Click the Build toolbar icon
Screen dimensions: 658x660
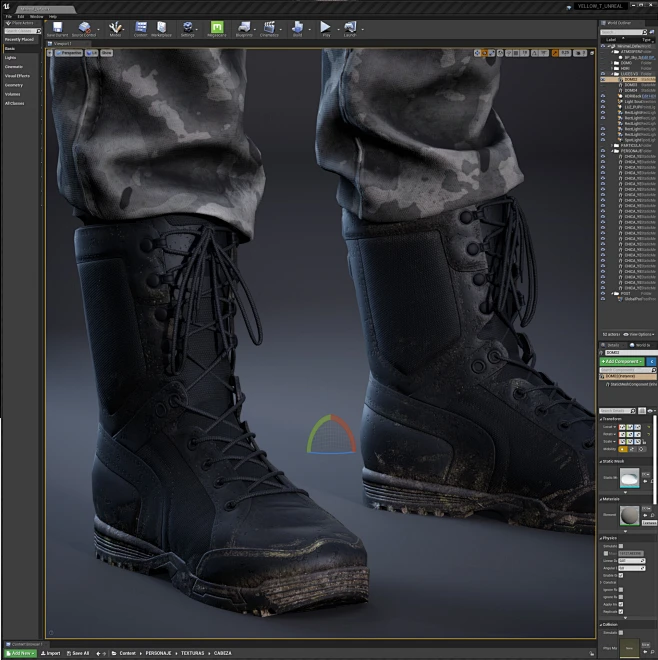tap(298, 29)
